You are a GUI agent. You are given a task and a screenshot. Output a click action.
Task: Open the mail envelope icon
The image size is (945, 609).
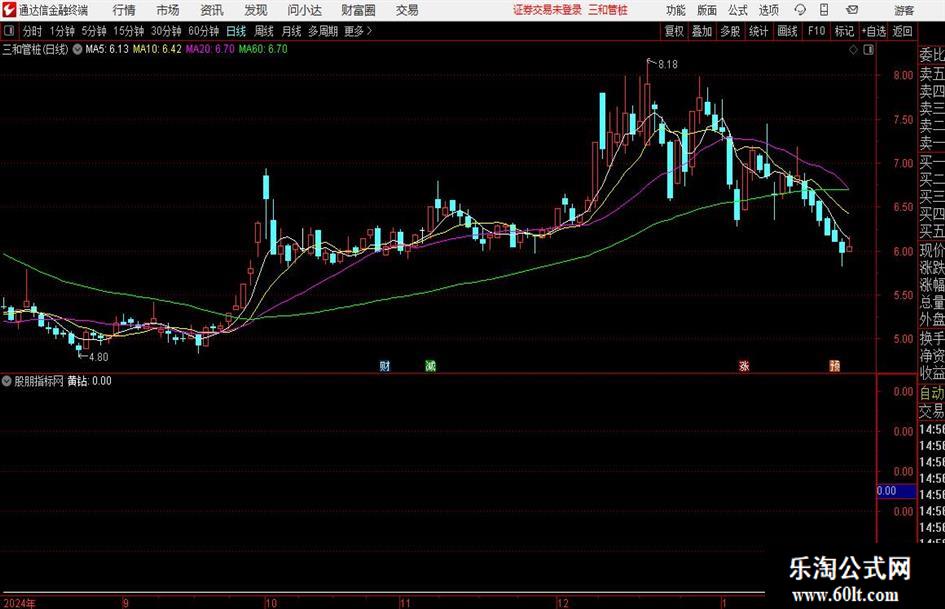pos(852,10)
